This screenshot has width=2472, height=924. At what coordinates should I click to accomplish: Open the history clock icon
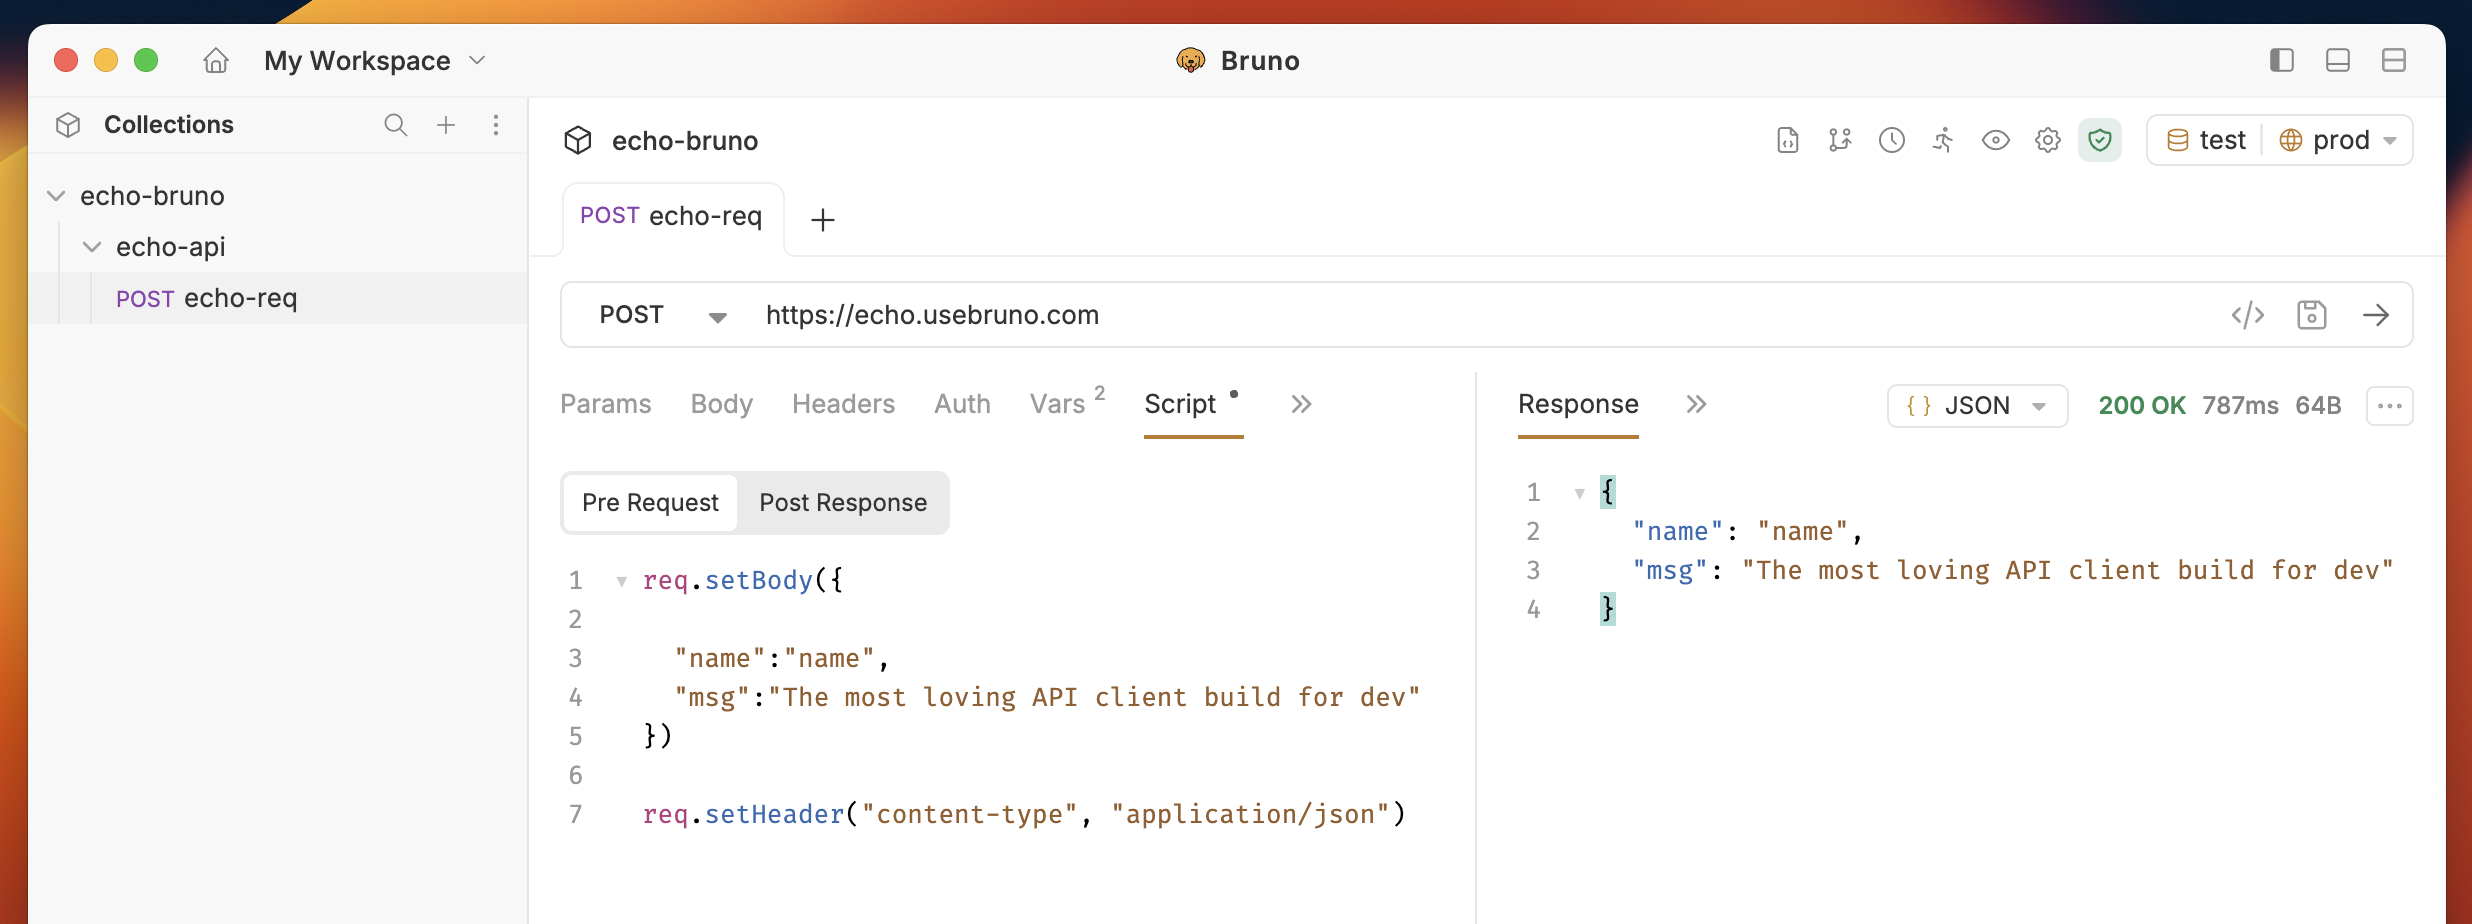point(1892,140)
